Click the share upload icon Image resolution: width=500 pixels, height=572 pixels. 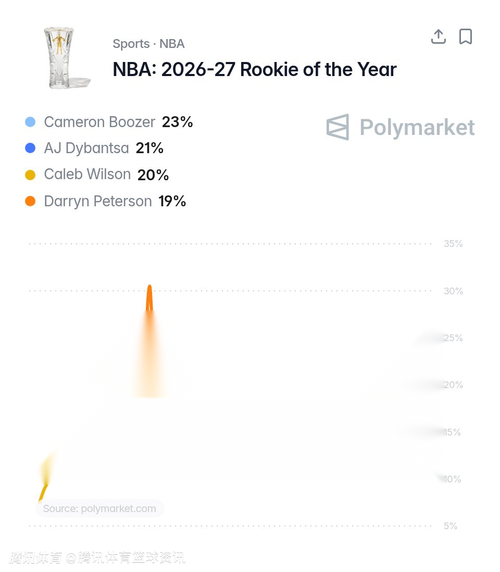[438, 36]
